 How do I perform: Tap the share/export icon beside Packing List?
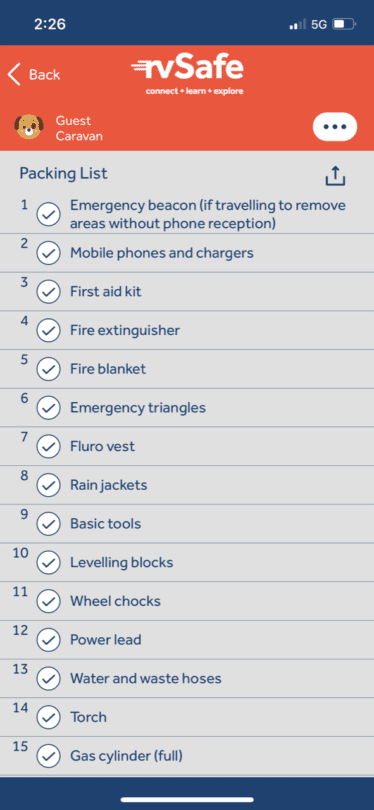[335, 176]
